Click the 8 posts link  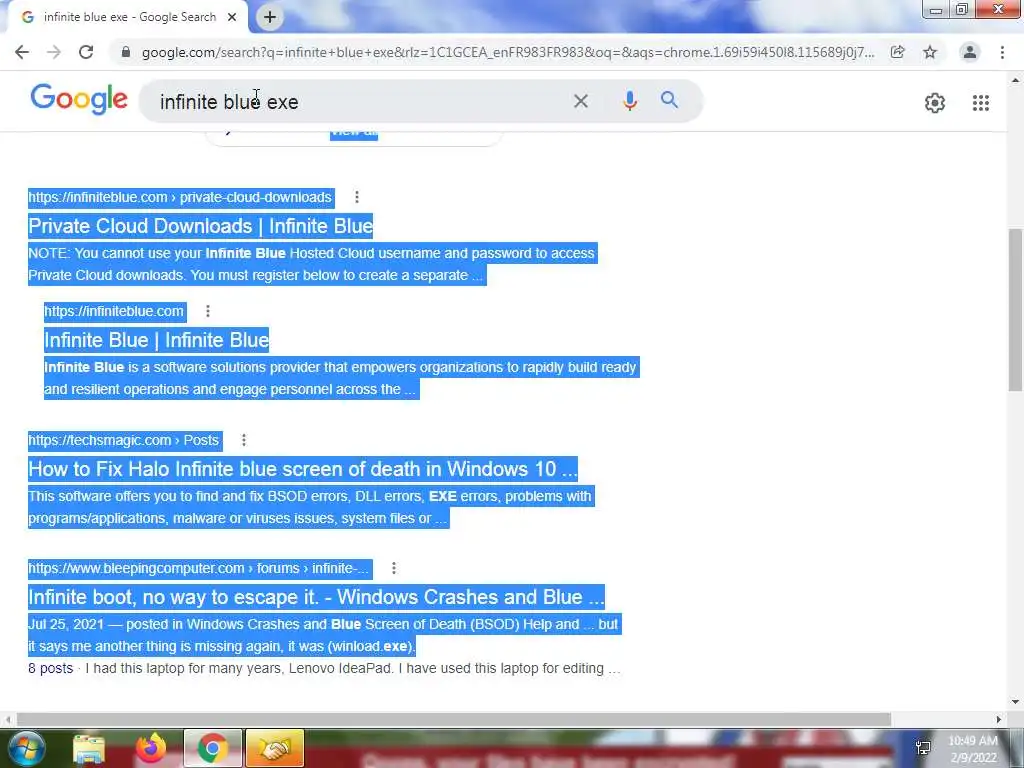click(x=50, y=669)
